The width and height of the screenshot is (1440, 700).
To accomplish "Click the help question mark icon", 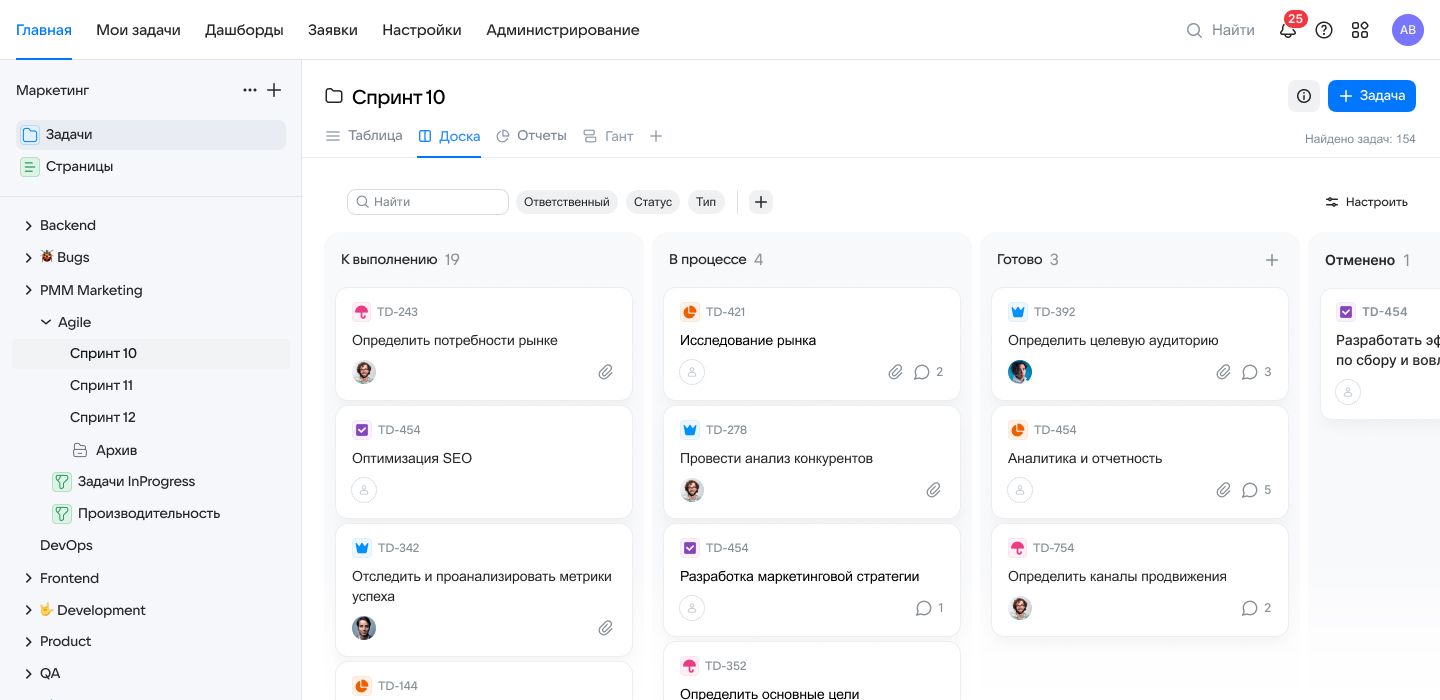I will [1324, 30].
